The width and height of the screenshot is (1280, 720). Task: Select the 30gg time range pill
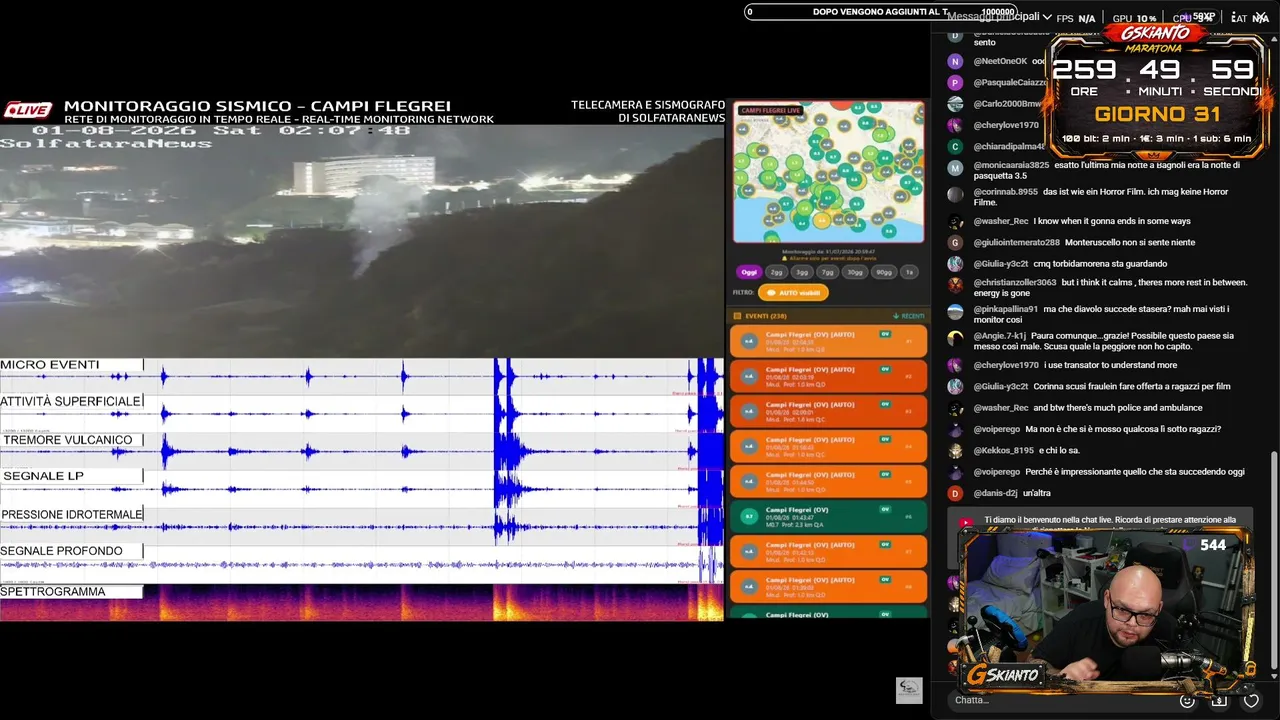(x=854, y=272)
